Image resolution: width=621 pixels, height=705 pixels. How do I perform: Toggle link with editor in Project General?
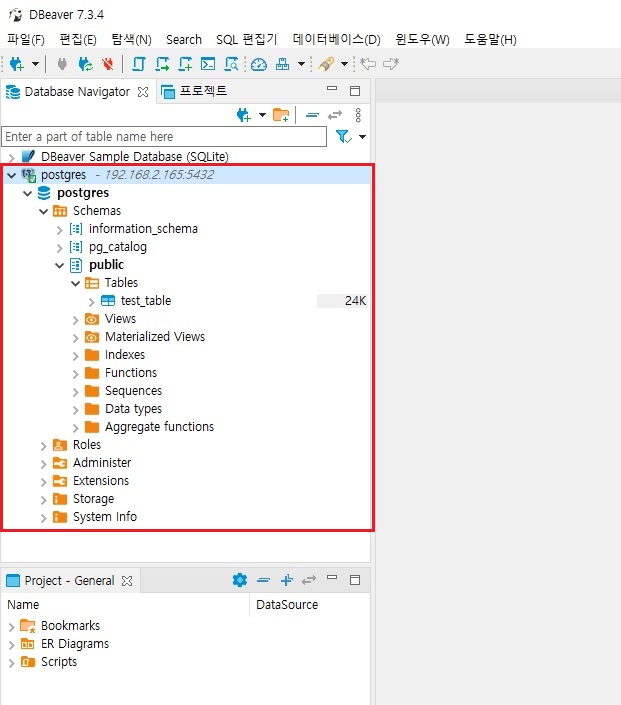[x=309, y=580]
